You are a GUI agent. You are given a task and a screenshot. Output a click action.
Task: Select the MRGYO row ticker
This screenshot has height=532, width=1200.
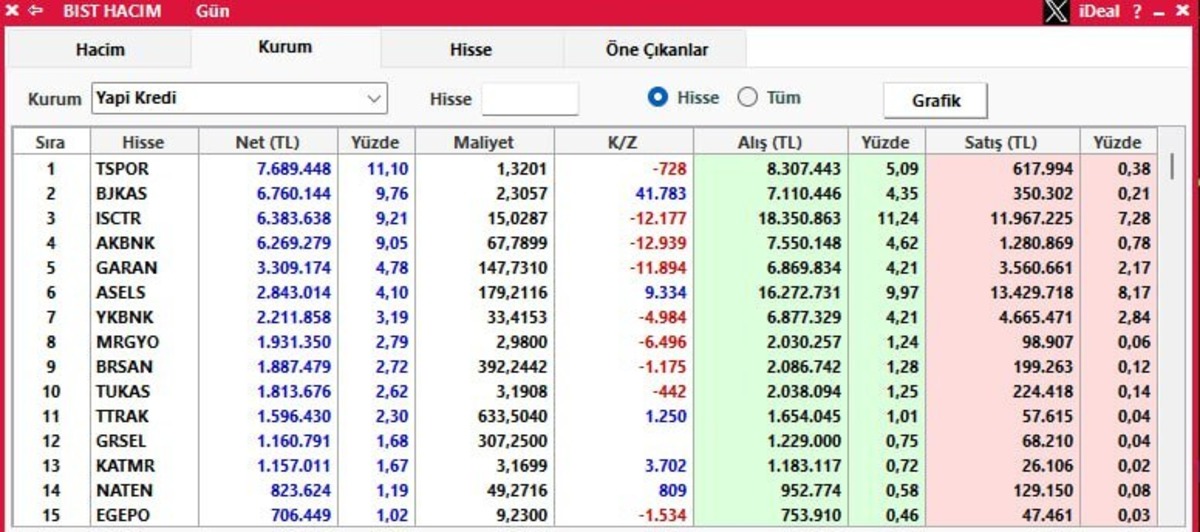pyautogui.click(x=126, y=342)
